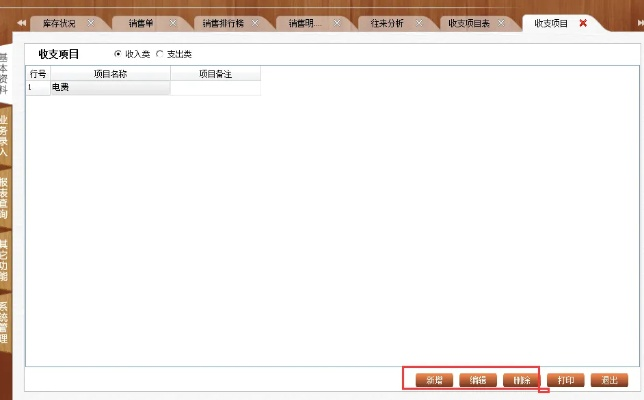Click the 打印 button
The height and width of the screenshot is (400, 644).
click(565, 380)
